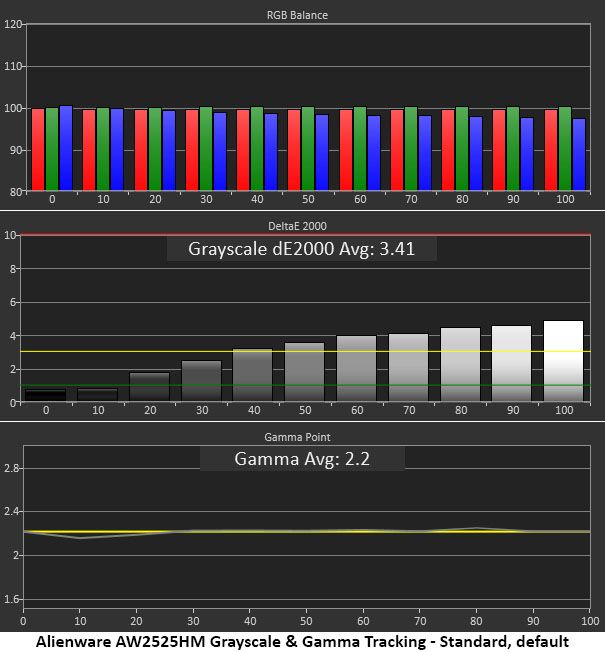Click the blue bar at 100 in RGB Balance
The height and width of the screenshot is (652, 605).
click(x=579, y=155)
